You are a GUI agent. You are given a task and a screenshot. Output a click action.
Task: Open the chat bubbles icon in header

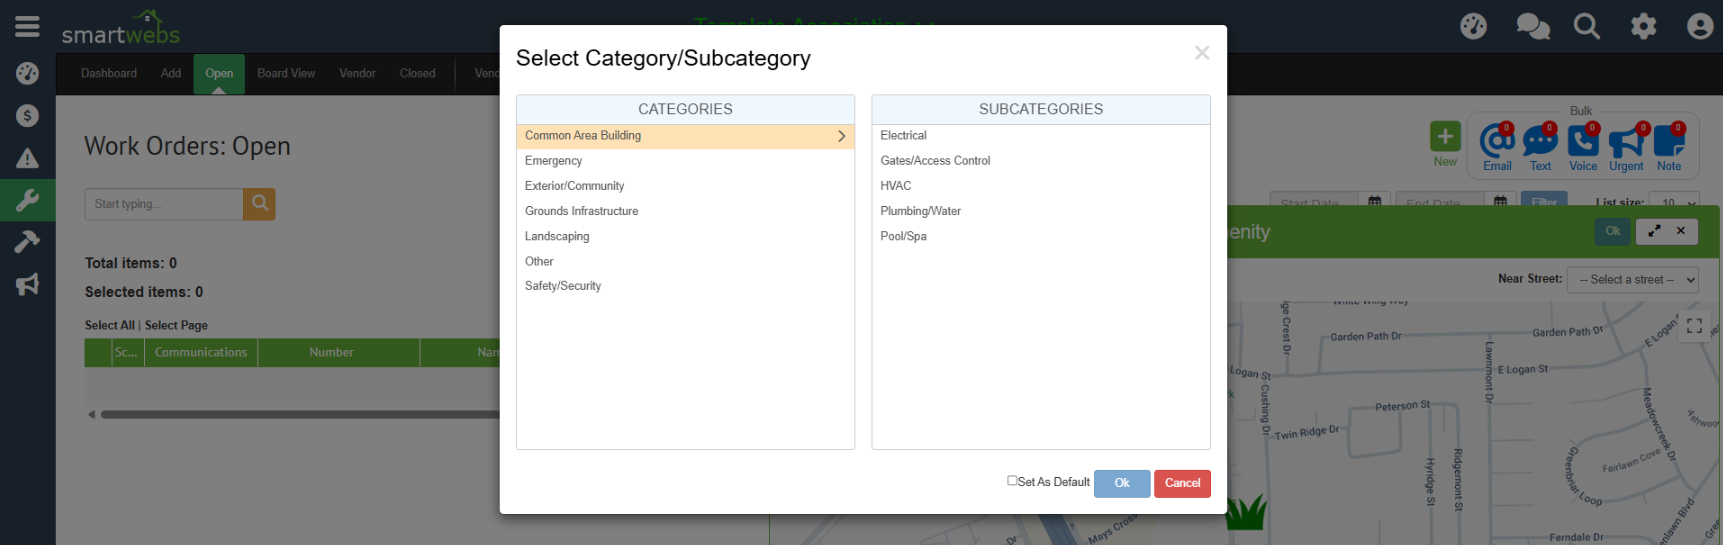tap(1532, 26)
